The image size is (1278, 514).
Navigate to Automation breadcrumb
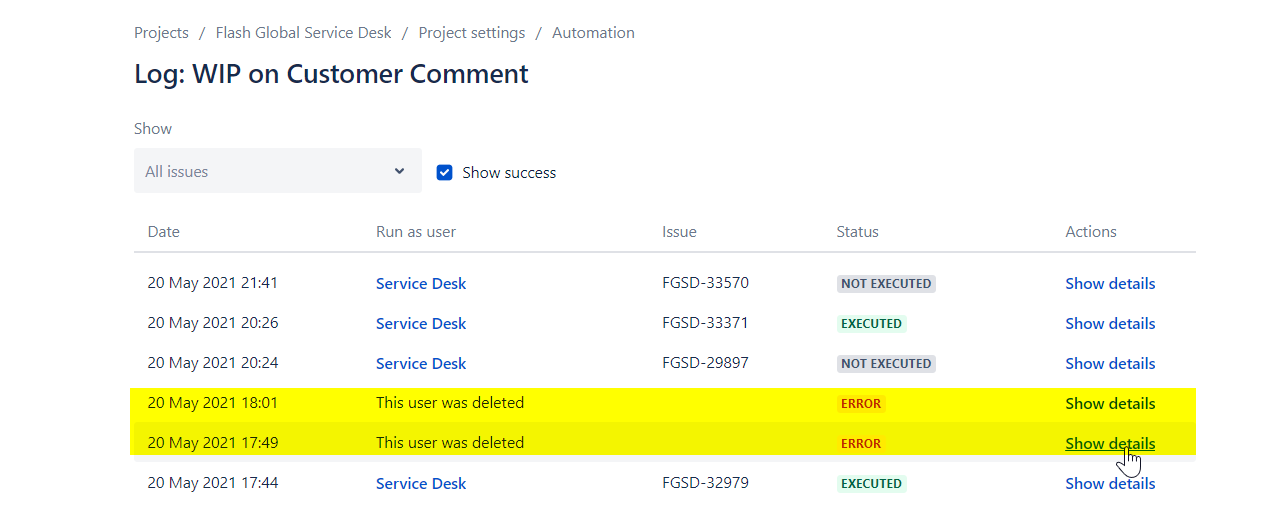point(593,33)
